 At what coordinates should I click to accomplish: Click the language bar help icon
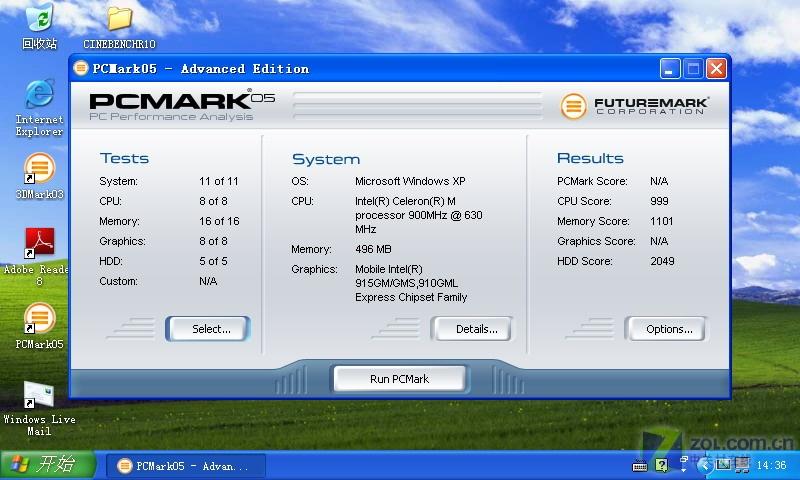(662, 465)
